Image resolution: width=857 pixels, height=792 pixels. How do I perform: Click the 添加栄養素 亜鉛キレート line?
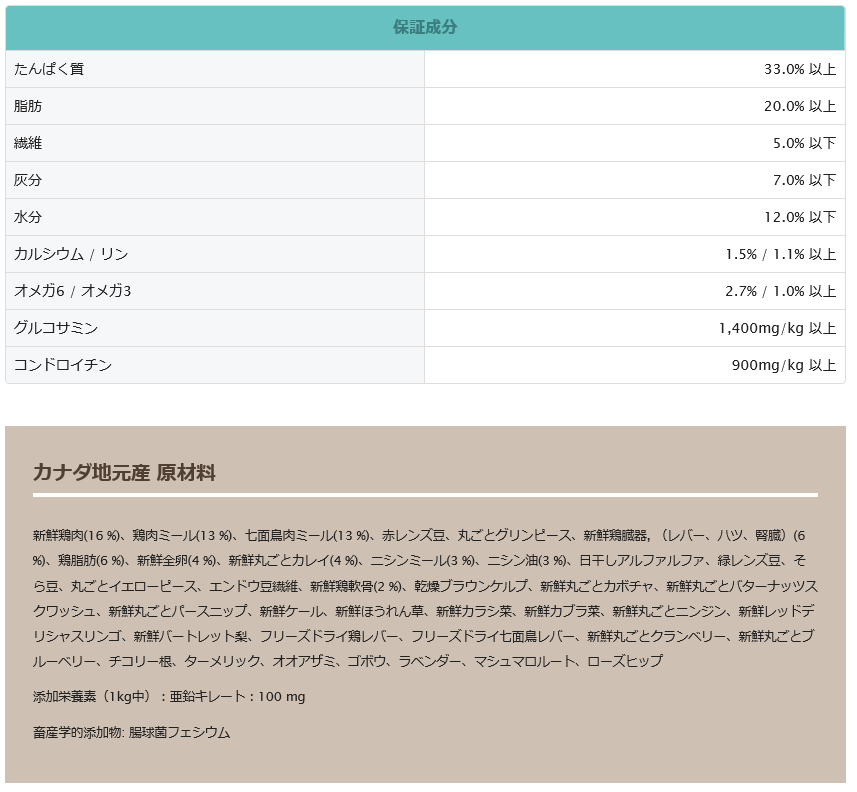[169, 696]
